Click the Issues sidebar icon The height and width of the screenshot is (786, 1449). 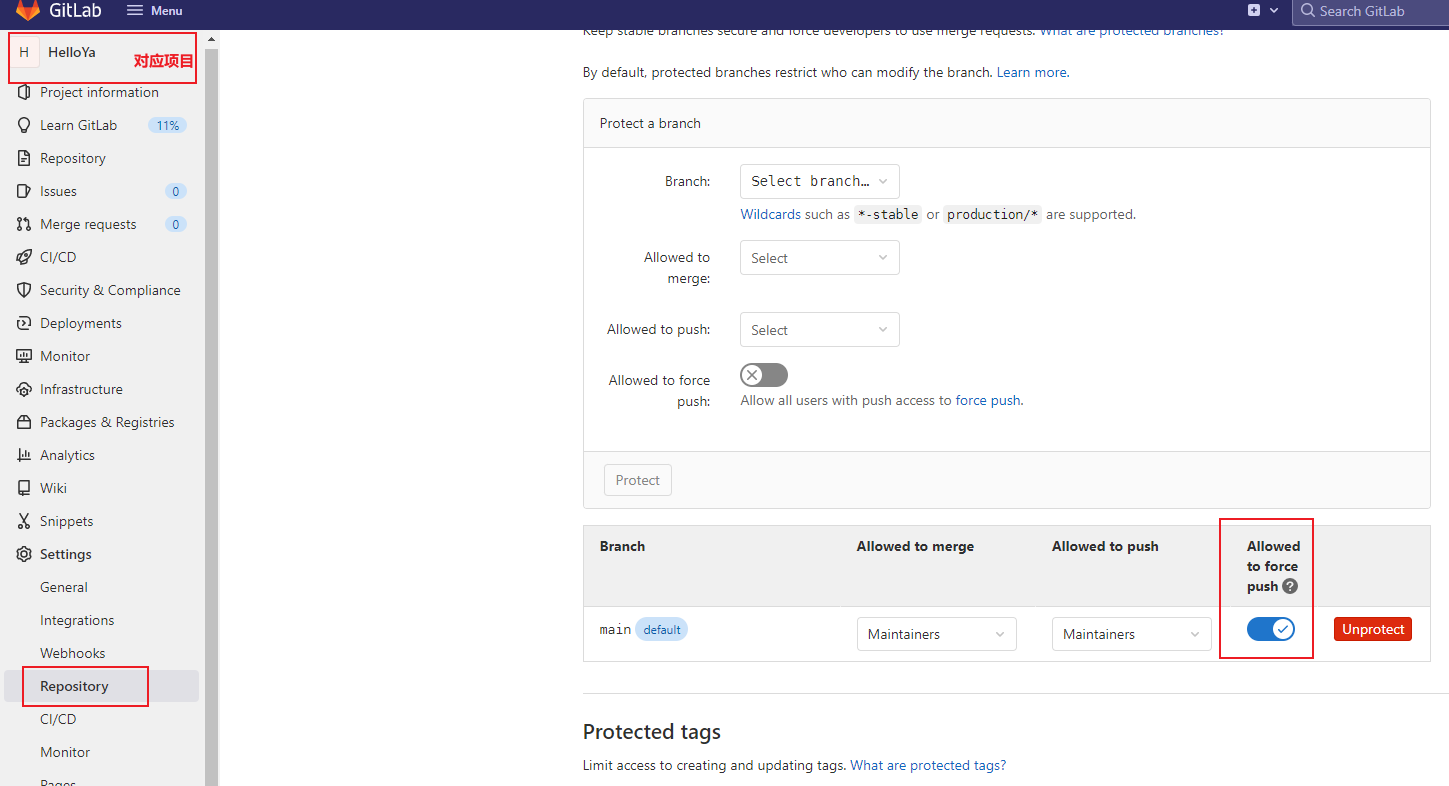pyautogui.click(x=24, y=191)
